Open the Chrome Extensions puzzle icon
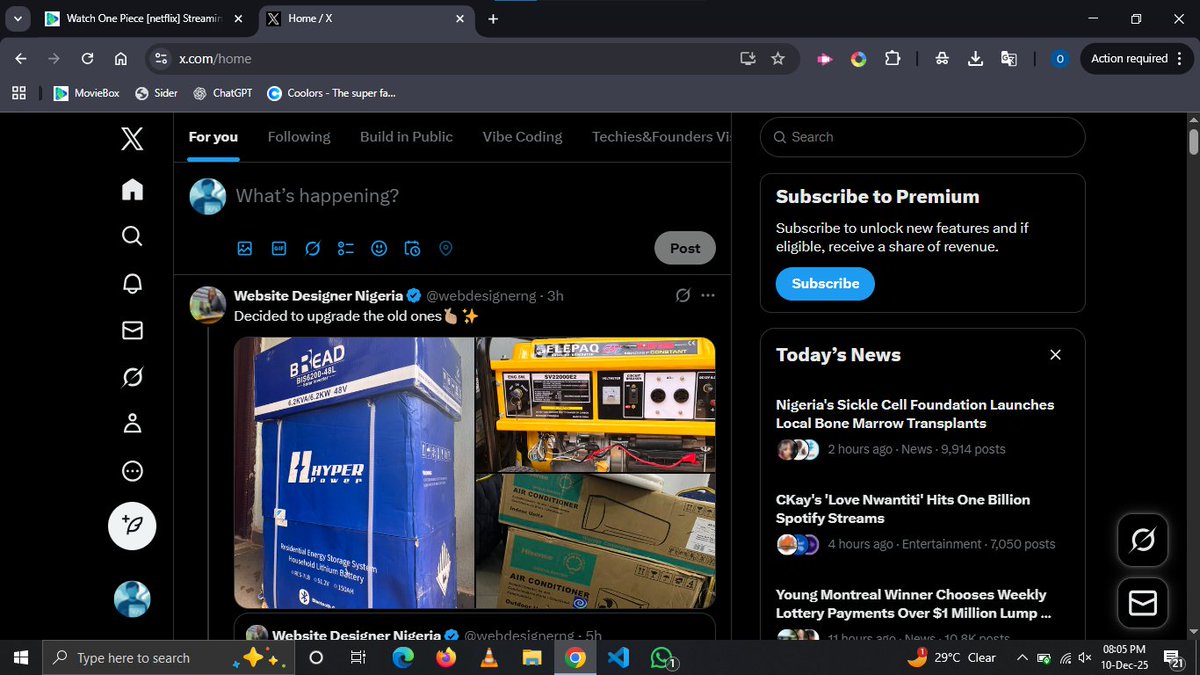 point(892,59)
